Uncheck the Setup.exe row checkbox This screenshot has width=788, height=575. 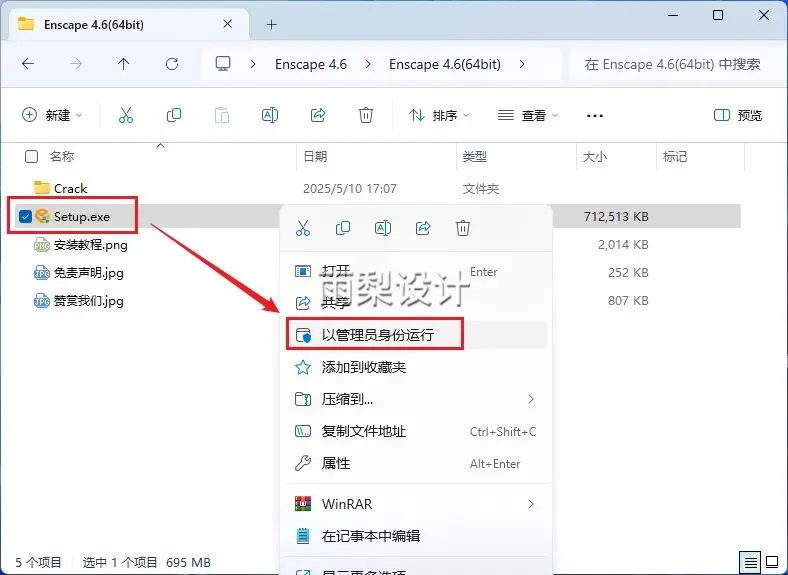[x=25, y=216]
